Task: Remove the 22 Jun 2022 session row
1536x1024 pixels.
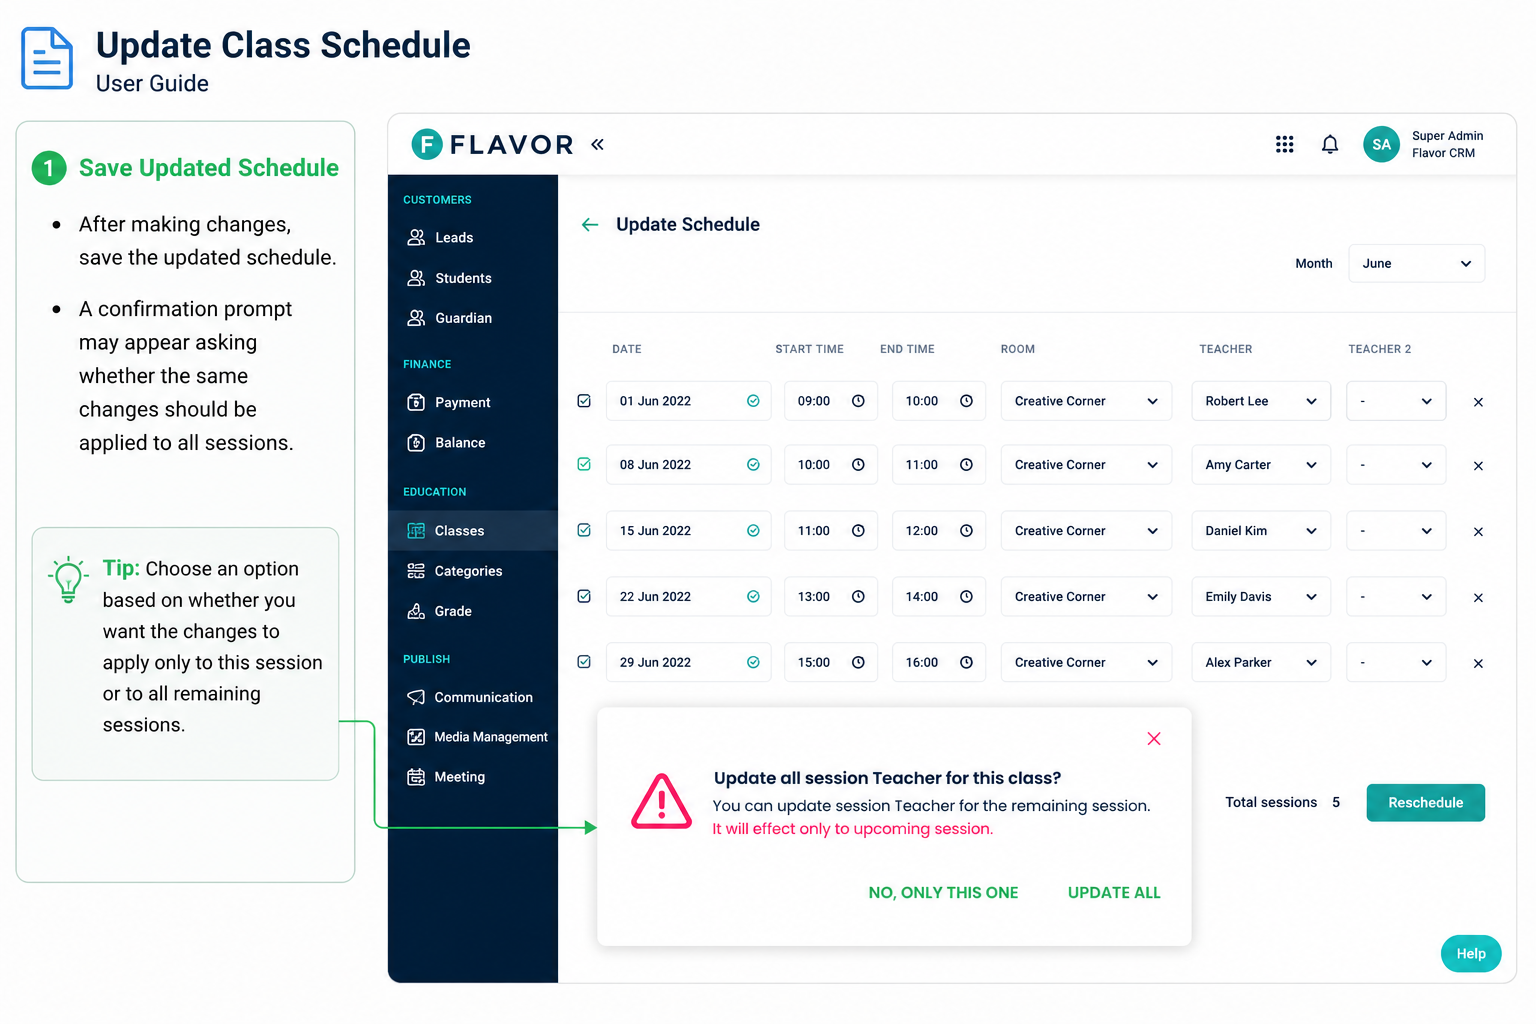Action: pos(1478,598)
